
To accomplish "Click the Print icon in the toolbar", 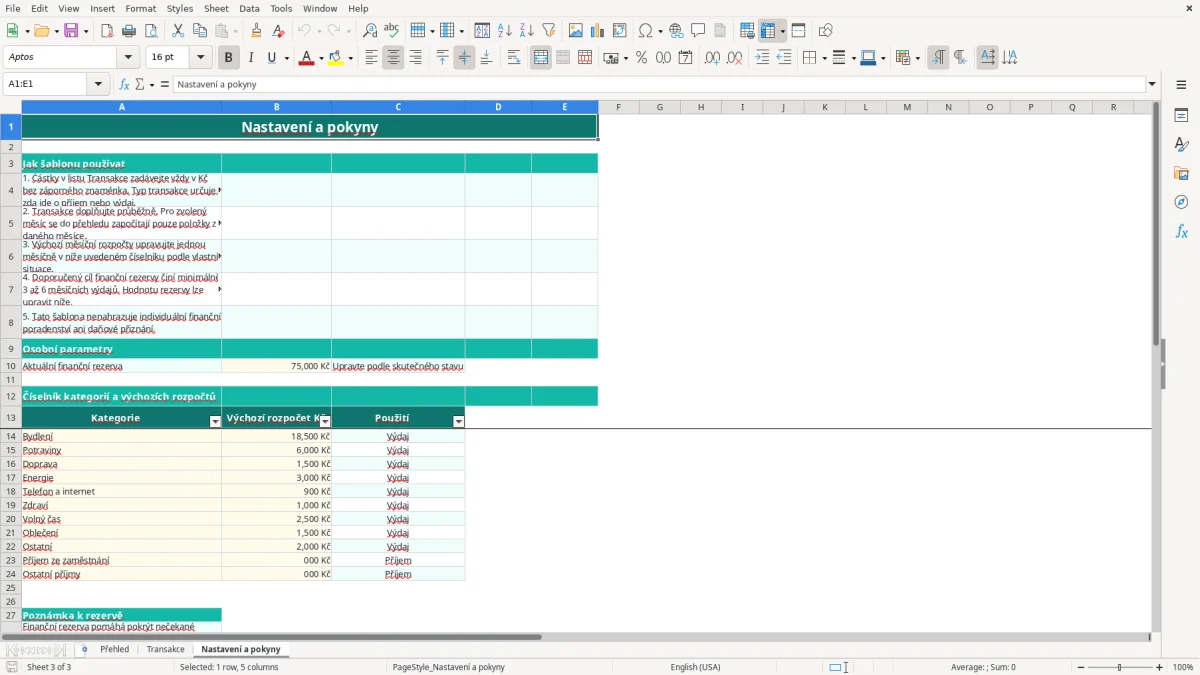I will point(129,31).
